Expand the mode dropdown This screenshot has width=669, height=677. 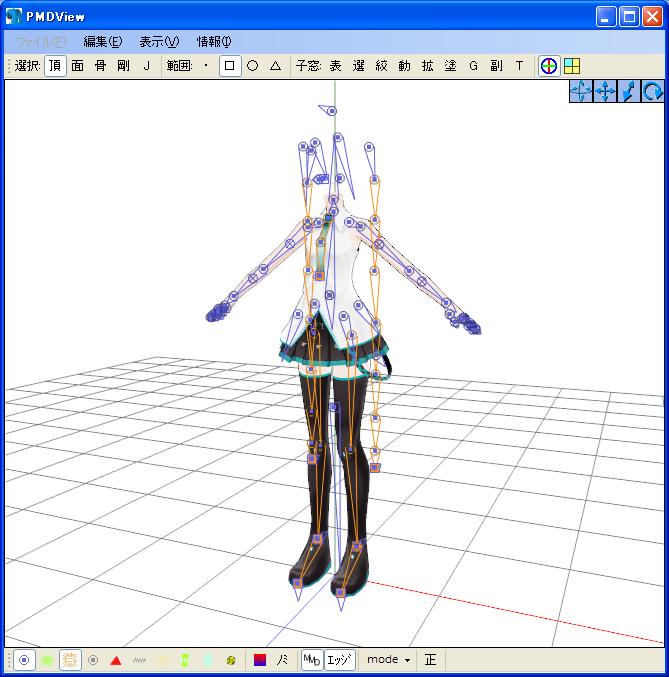point(388,660)
